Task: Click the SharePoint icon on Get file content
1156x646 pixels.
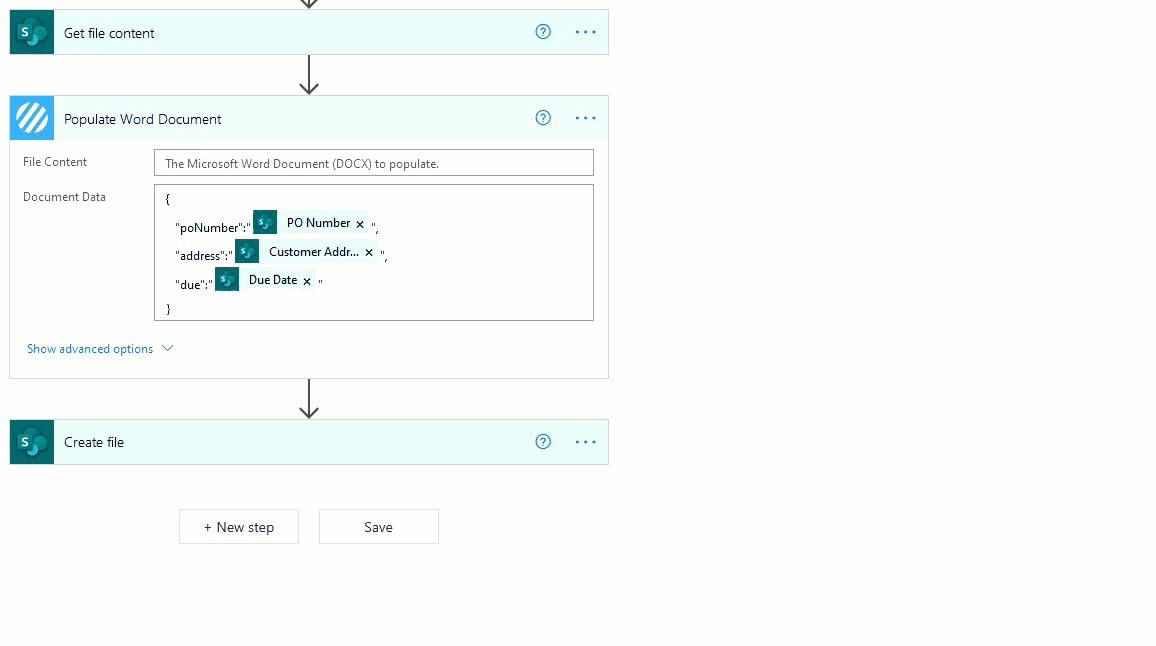Action: [32, 32]
